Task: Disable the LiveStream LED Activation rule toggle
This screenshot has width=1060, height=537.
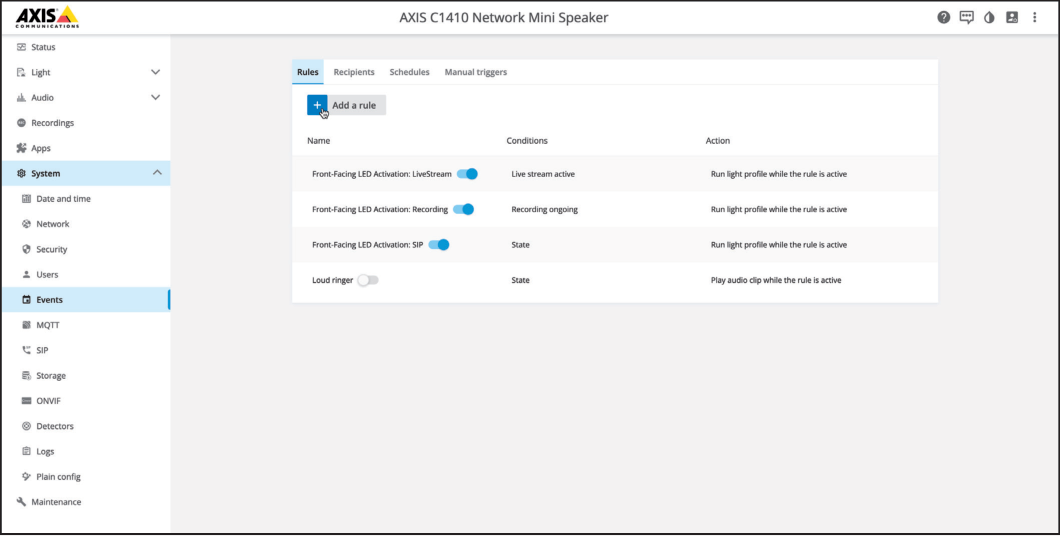Action: (x=467, y=174)
